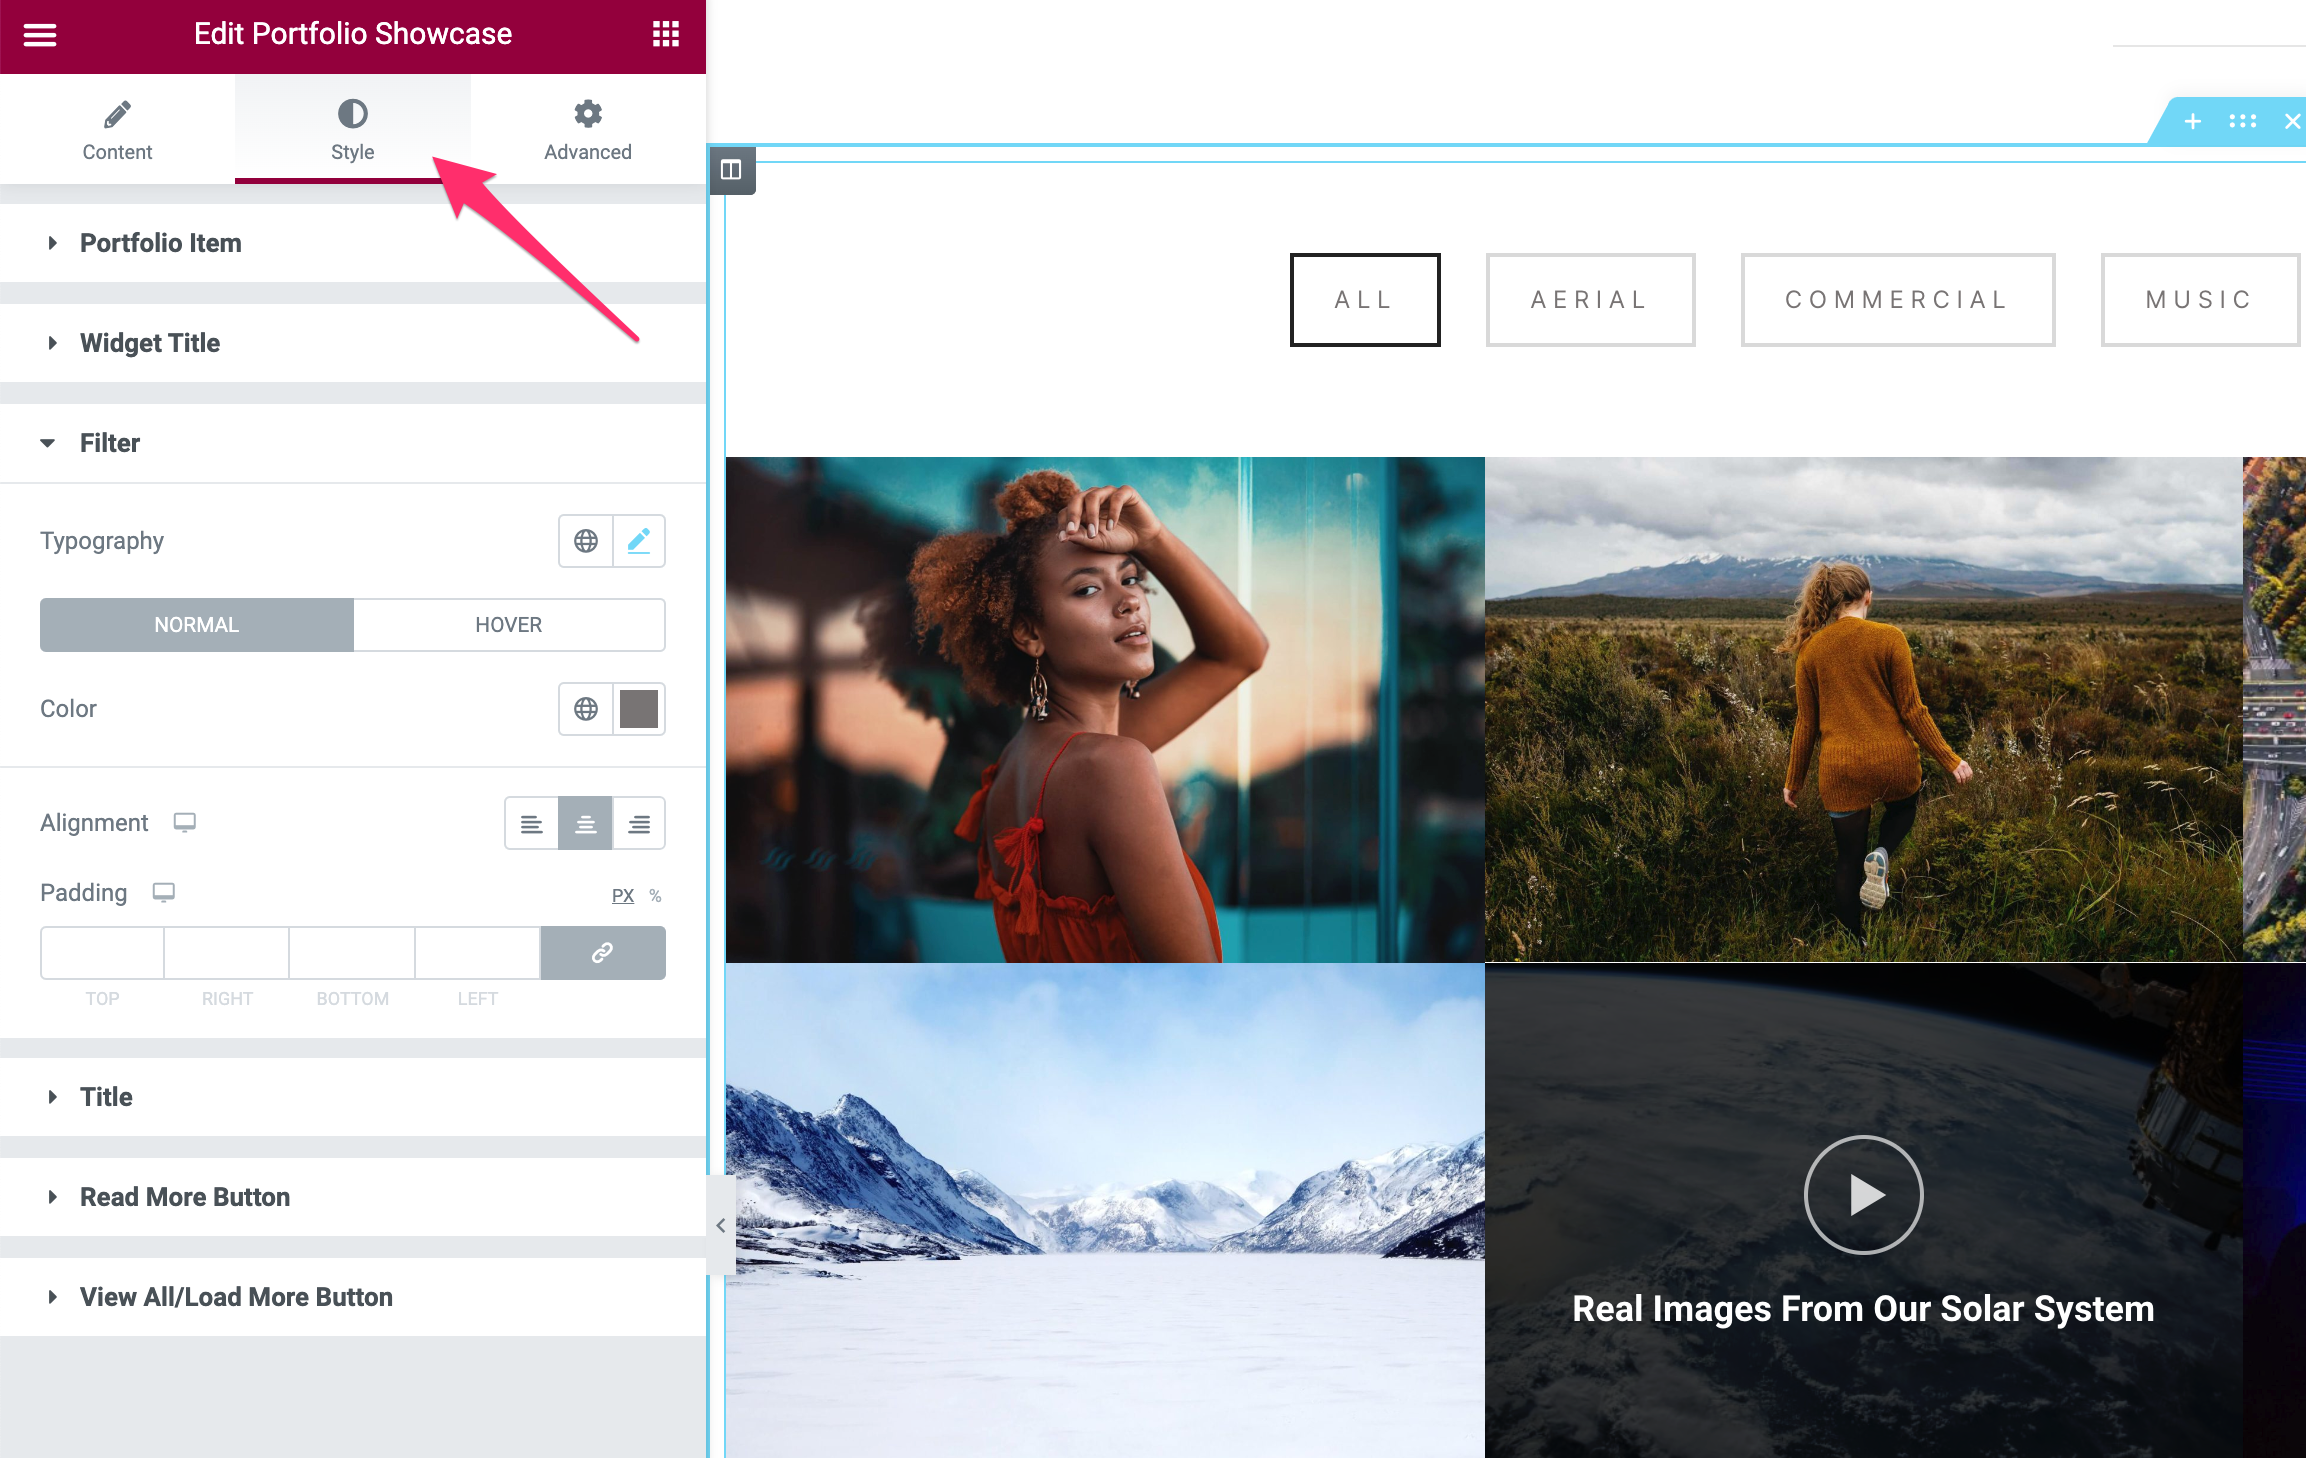Switch to the Content tab
2306x1458 pixels.
(117, 130)
